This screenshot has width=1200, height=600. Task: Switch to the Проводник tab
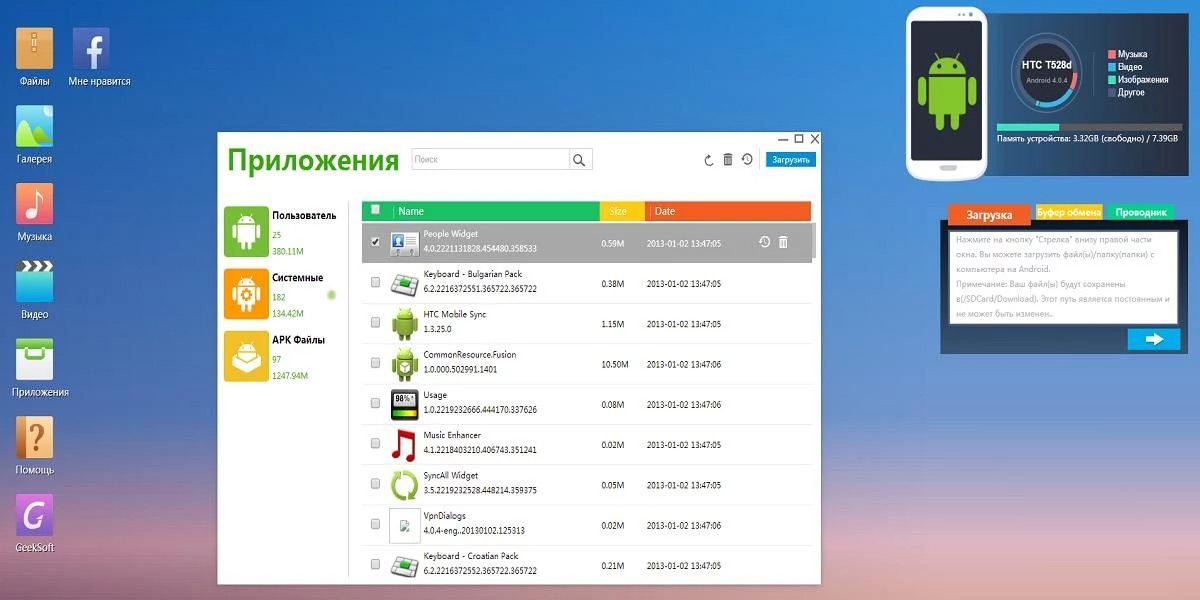coord(1141,212)
